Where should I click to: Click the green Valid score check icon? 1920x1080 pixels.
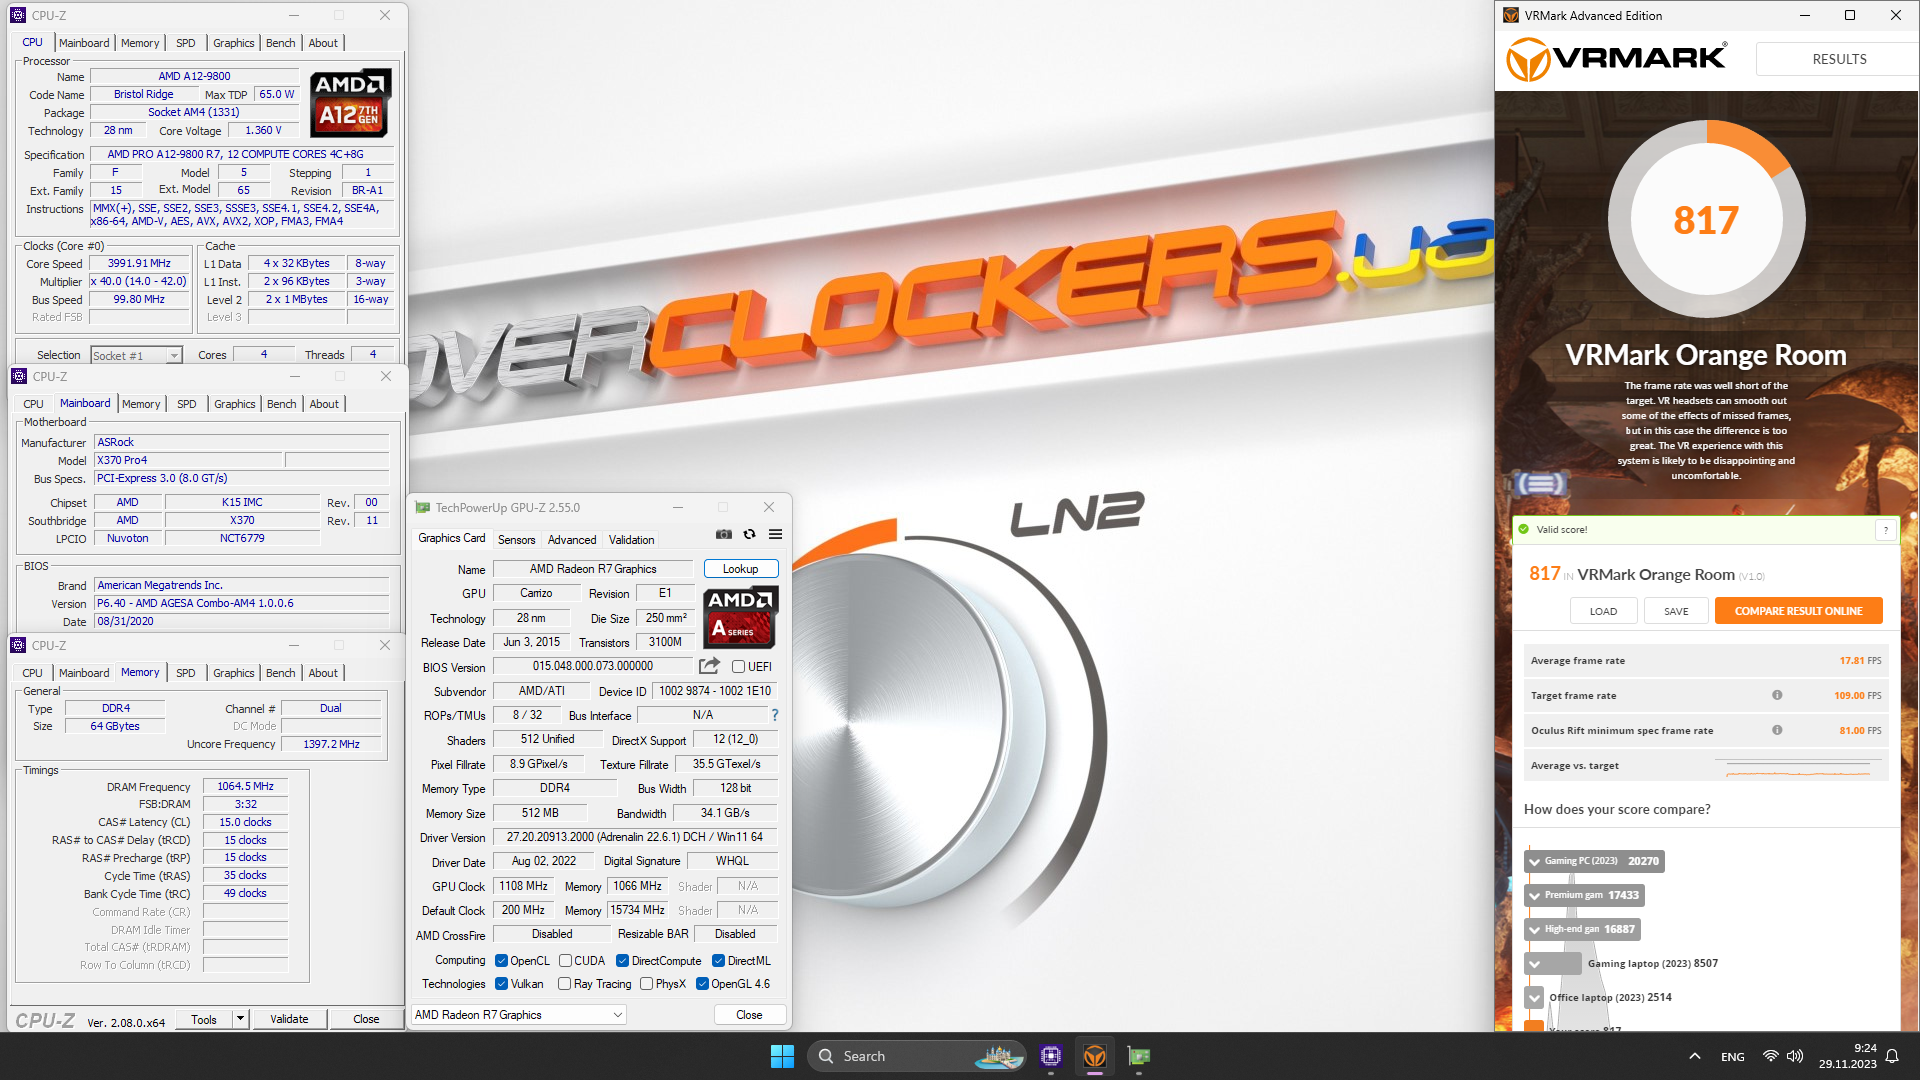click(1524, 530)
